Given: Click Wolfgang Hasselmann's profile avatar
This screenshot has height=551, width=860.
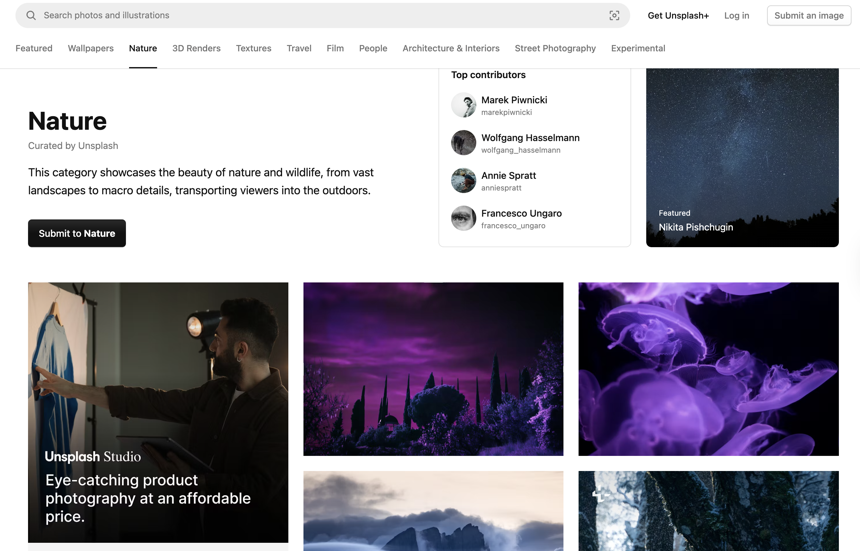Looking at the screenshot, I should pos(463,143).
